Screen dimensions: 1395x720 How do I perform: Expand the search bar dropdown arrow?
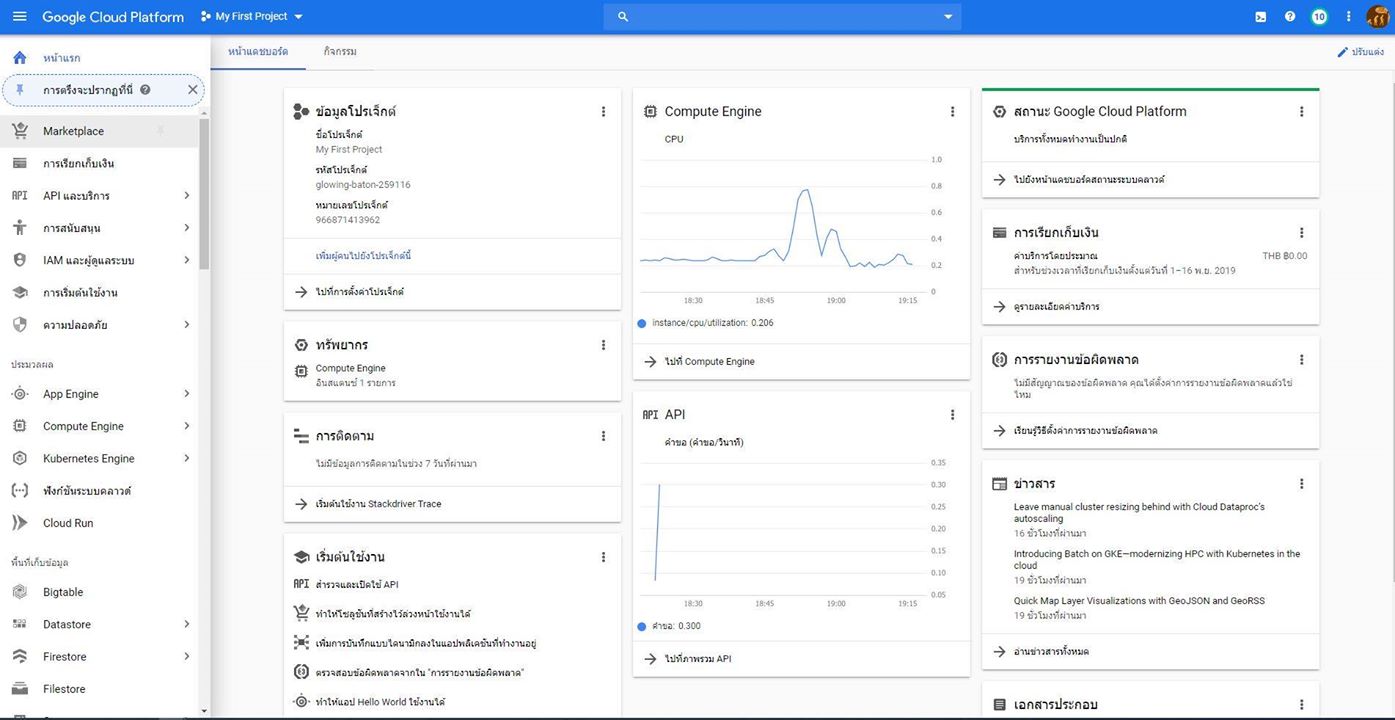tap(948, 17)
